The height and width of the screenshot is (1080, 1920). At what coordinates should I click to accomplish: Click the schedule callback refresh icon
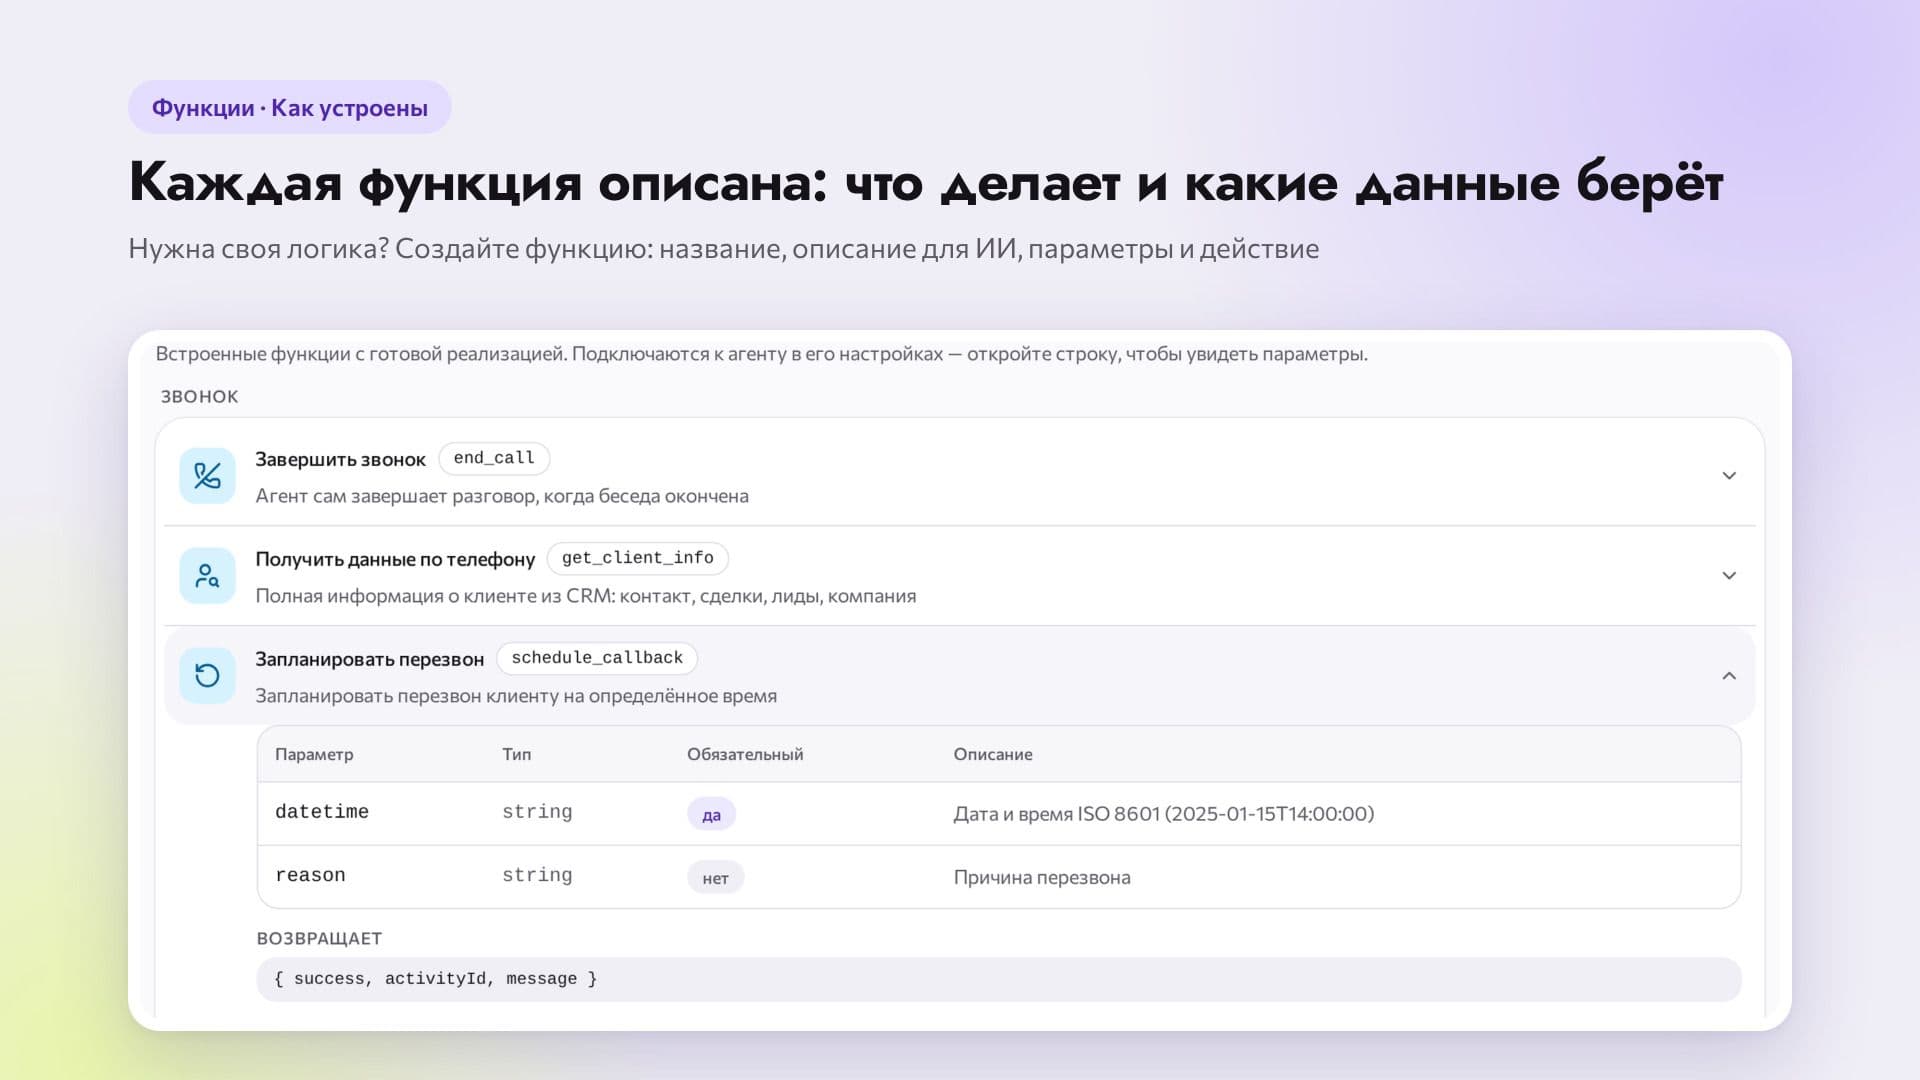click(x=207, y=676)
